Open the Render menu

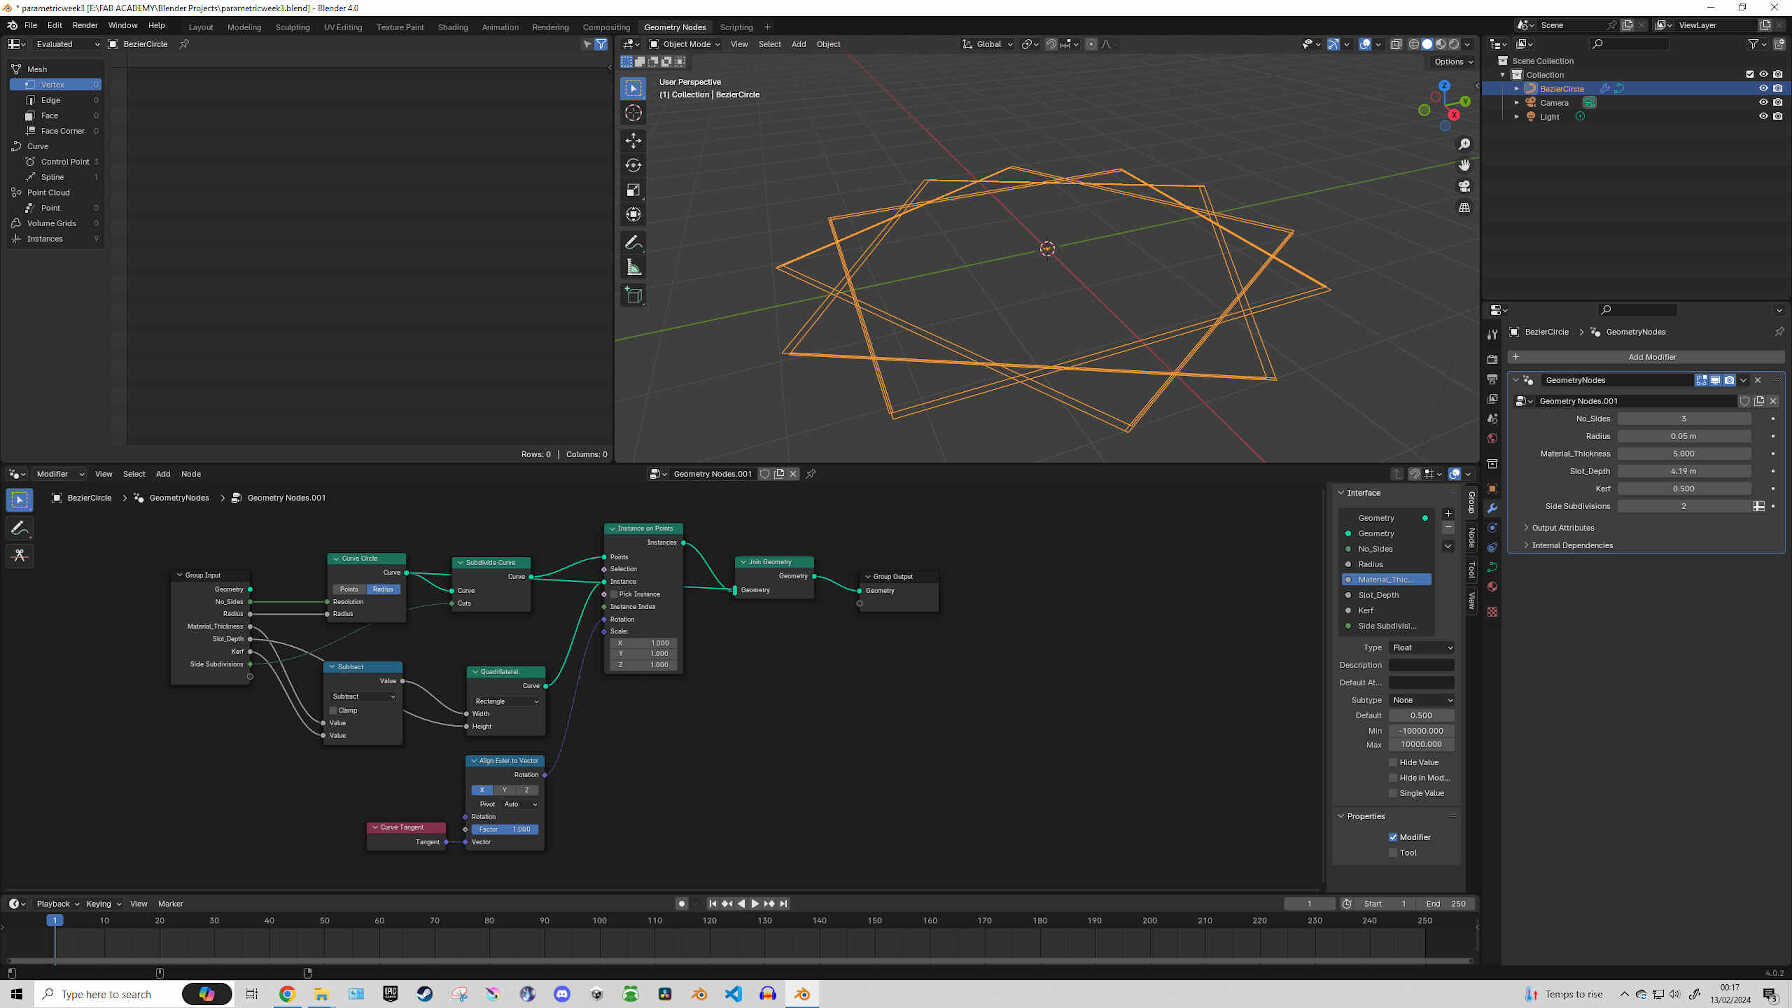pos(85,26)
